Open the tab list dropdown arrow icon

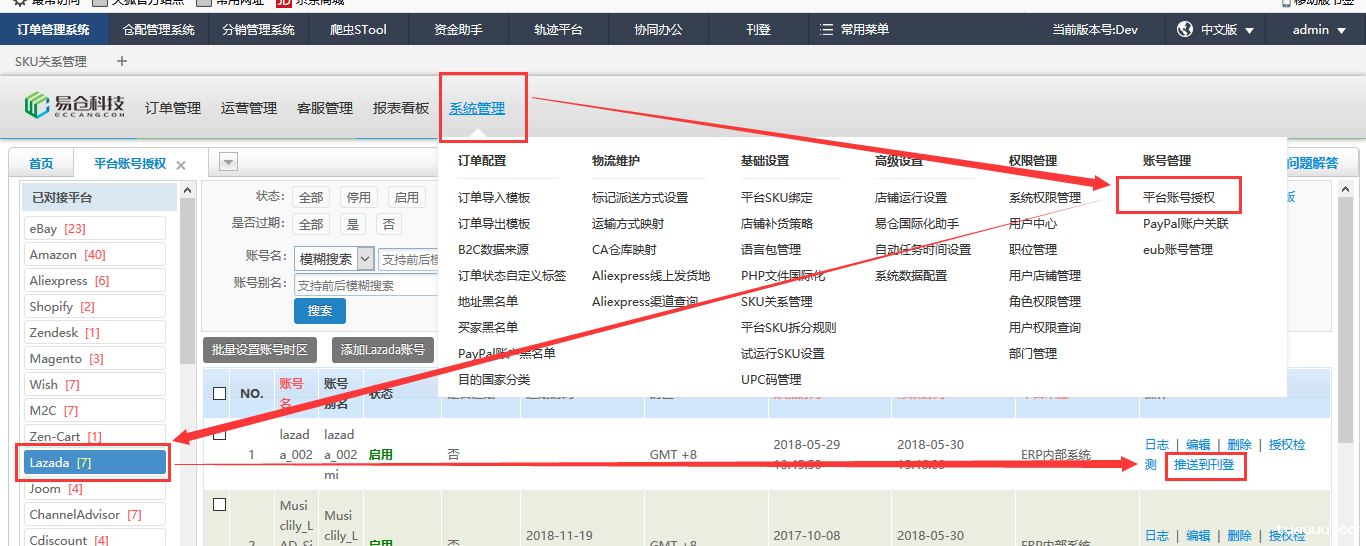coord(228,163)
